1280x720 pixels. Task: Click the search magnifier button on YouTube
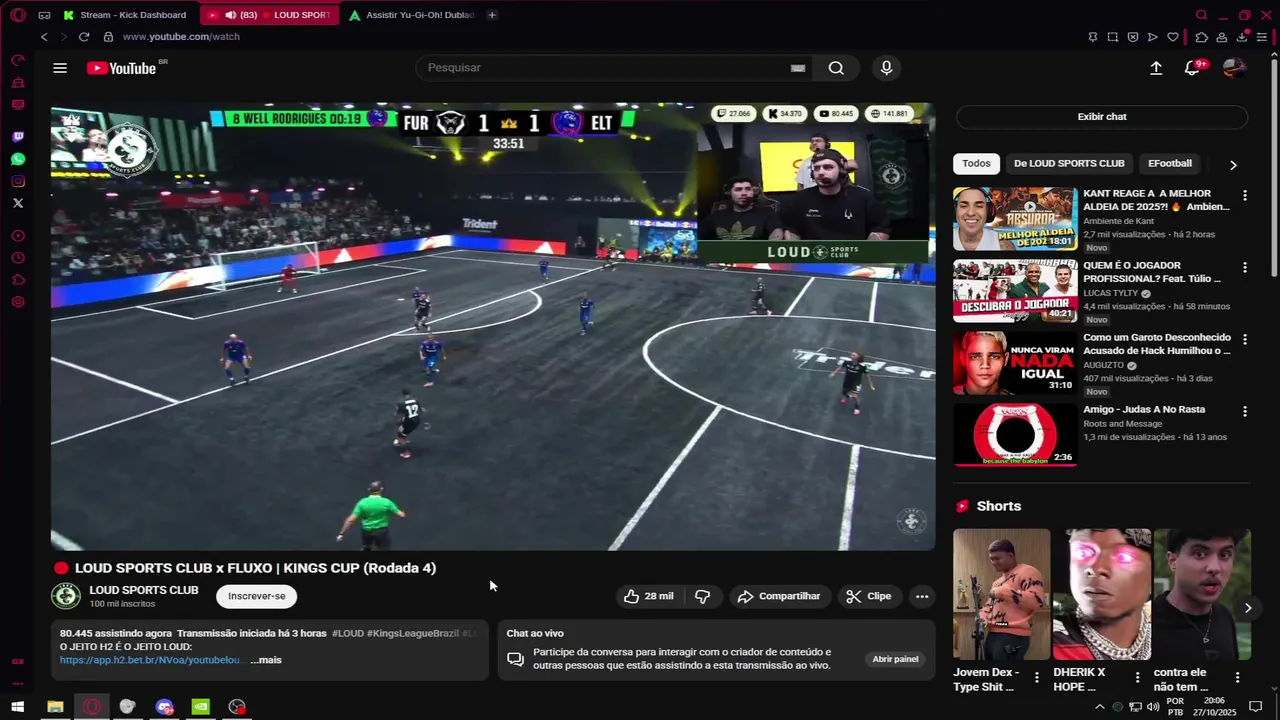pyautogui.click(x=836, y=68)
